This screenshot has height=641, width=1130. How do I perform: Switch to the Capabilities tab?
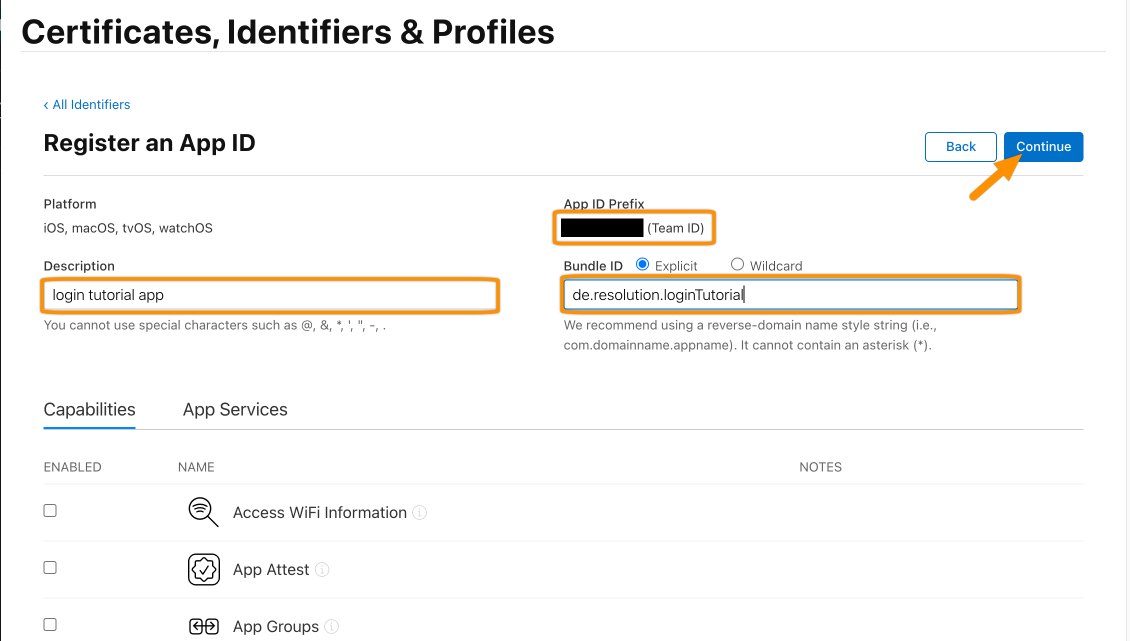click(x=89, y=410)
